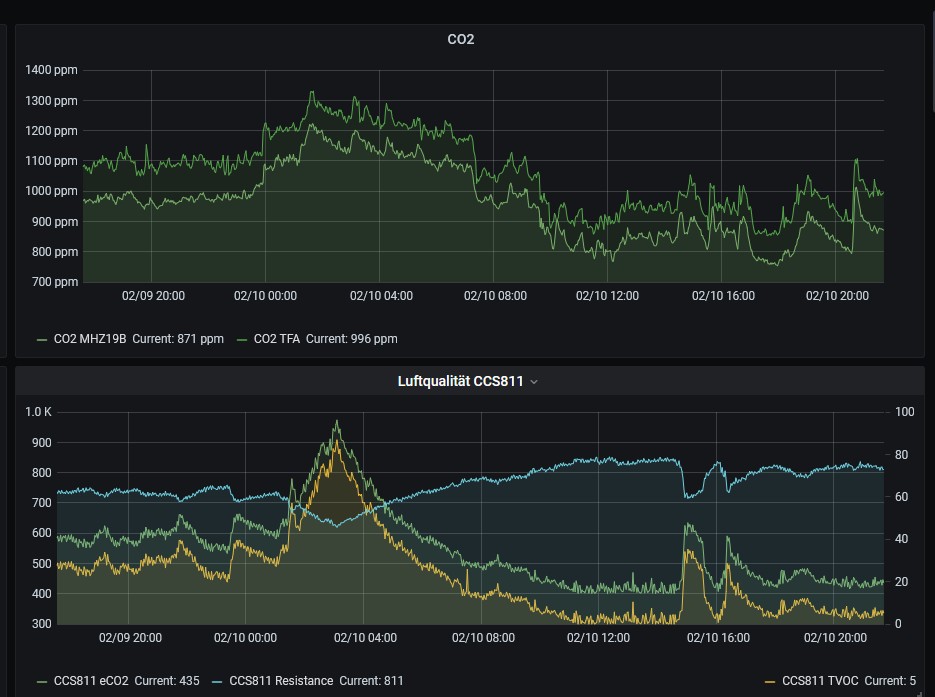
Task: Click the 60 right axis label in CCS811 chart
Action: click(902, 497)
